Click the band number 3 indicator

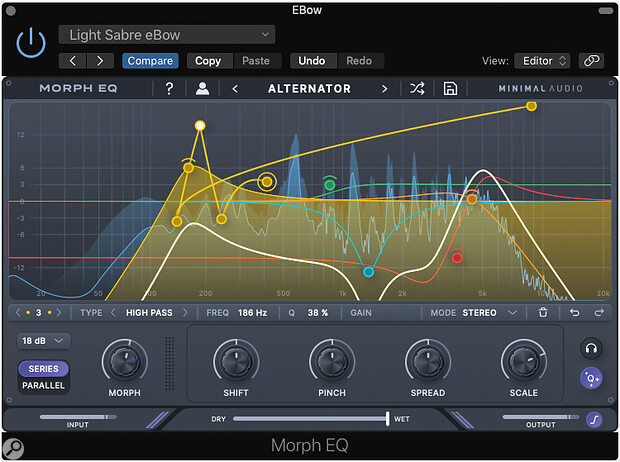pos(38,313)
